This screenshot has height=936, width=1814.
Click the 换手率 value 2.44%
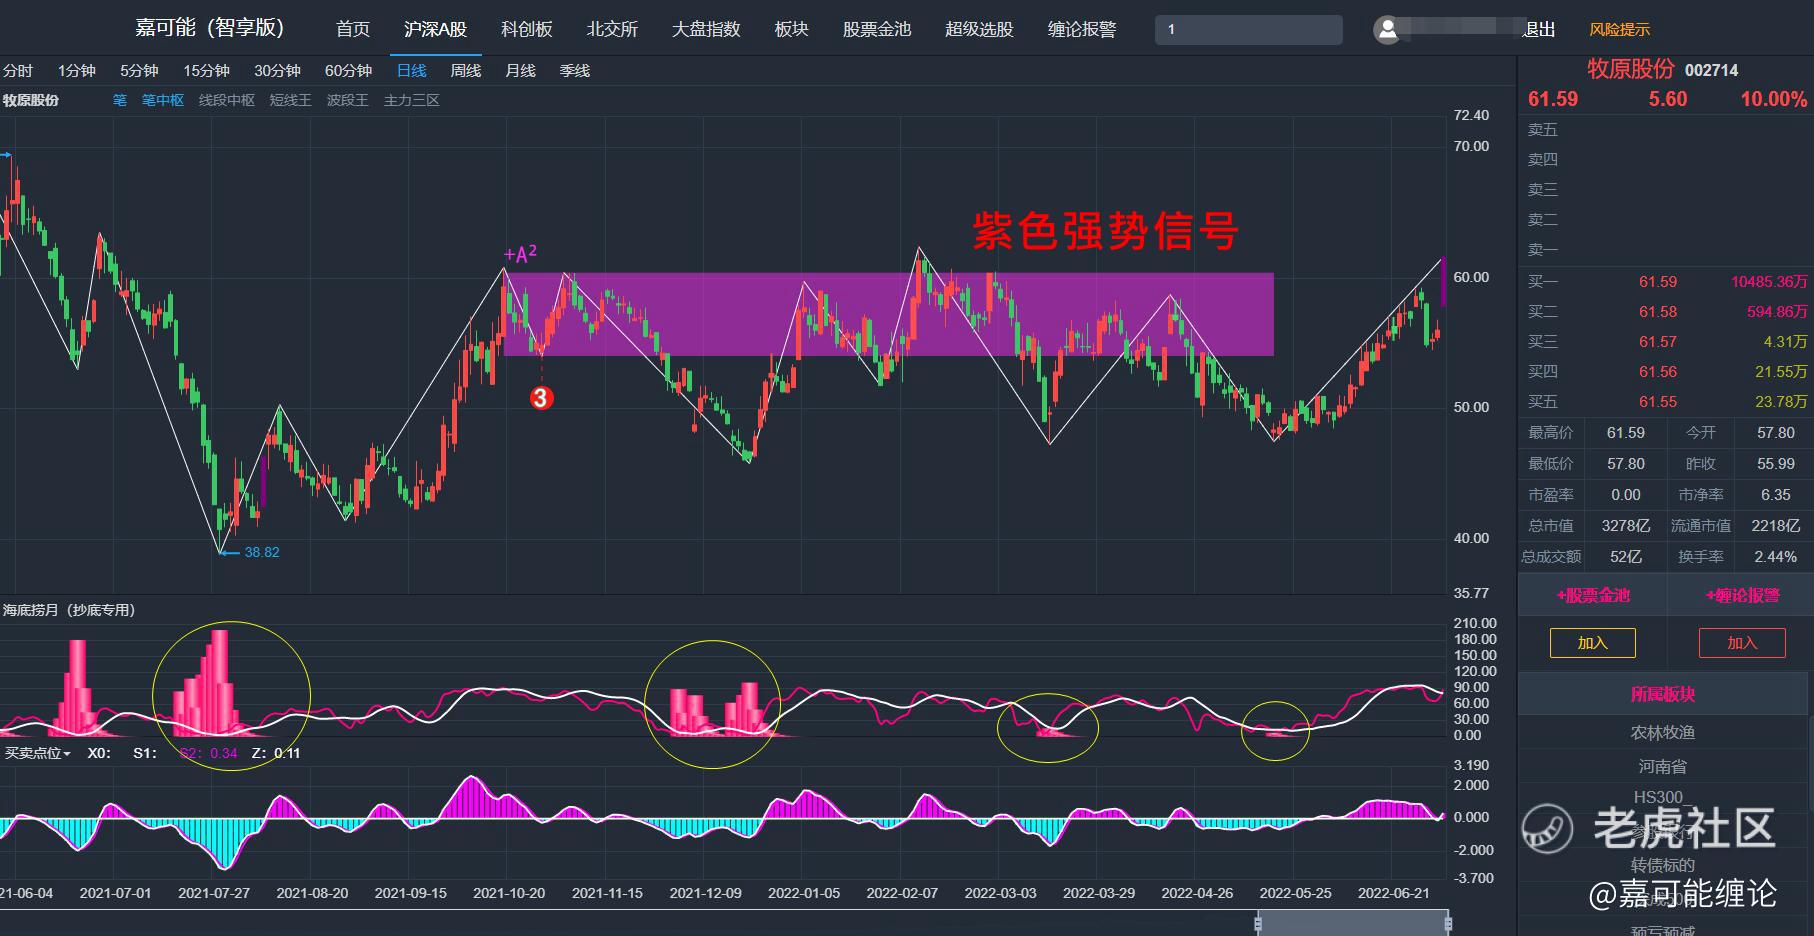(x=1776, y=557)
